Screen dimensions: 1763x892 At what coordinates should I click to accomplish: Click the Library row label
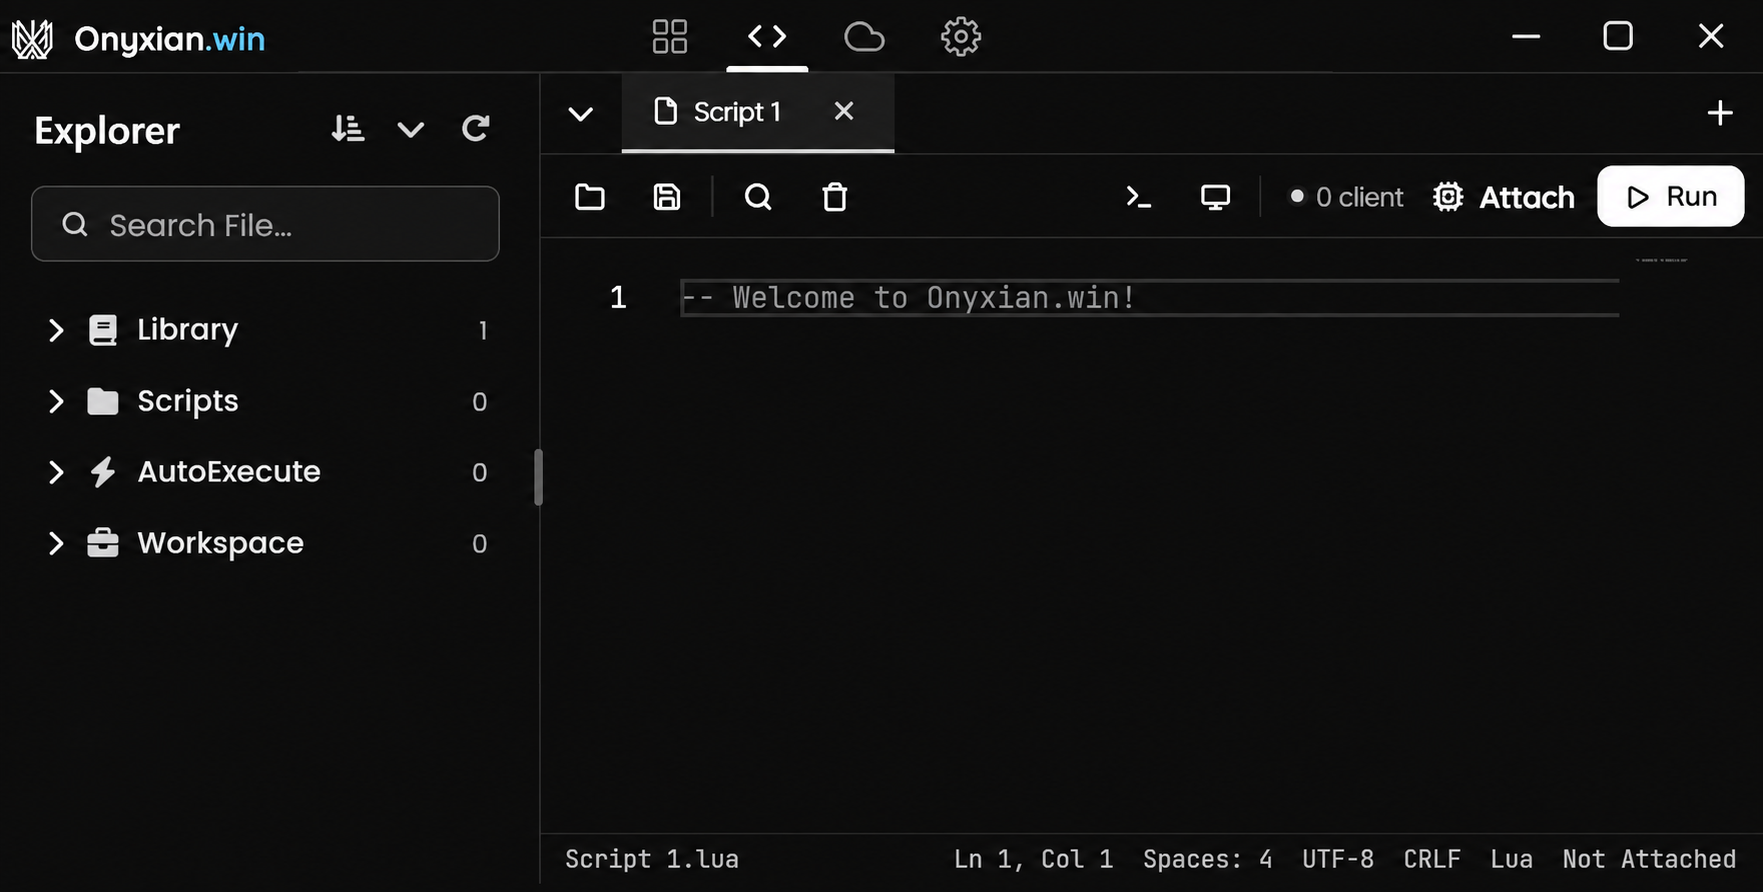point(187,330)
